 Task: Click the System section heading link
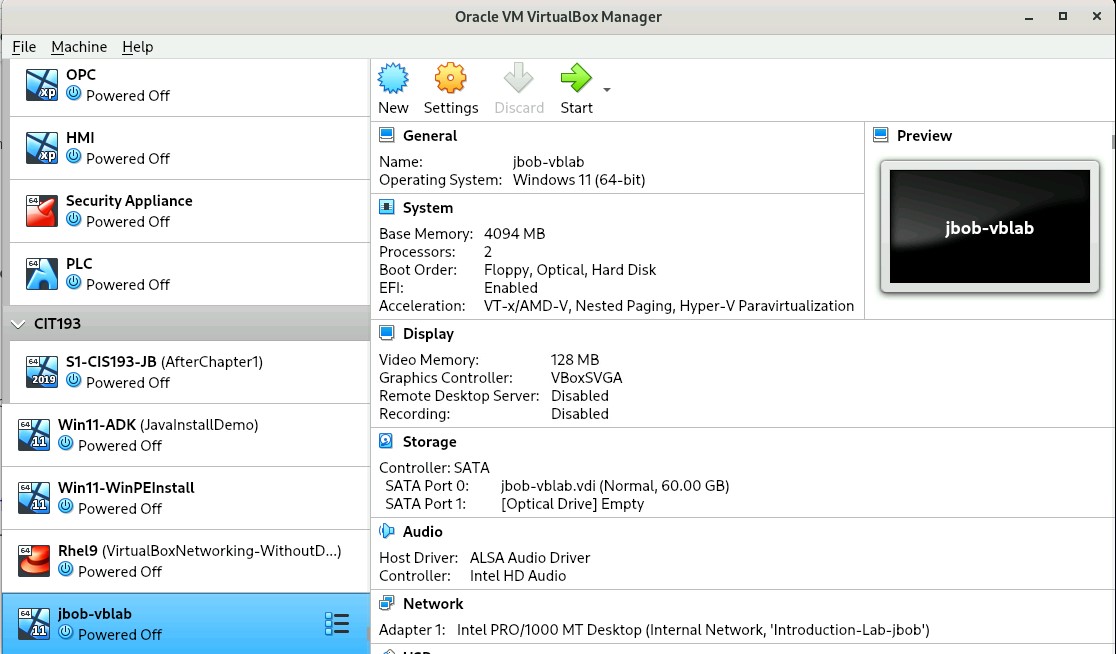(x=427, y=208)
